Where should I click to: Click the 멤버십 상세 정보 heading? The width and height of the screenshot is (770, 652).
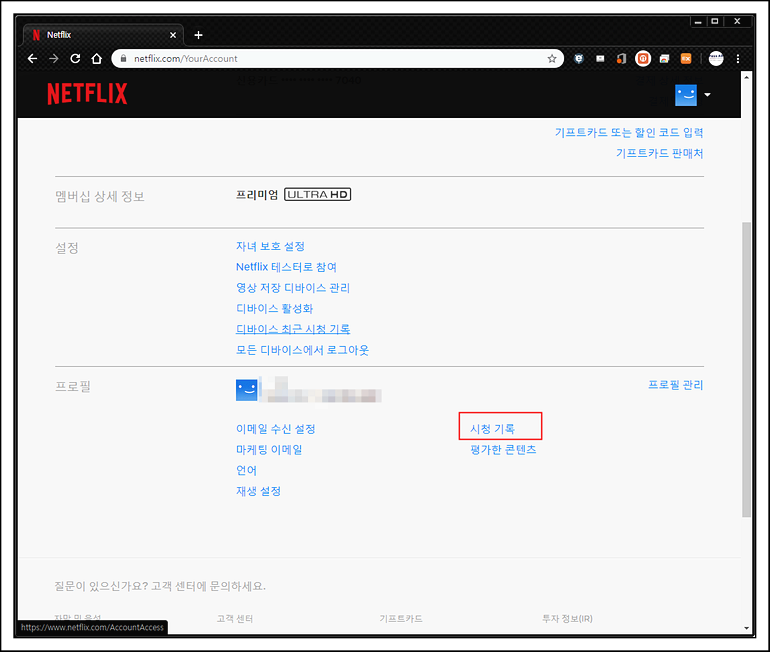click(100, 196)
